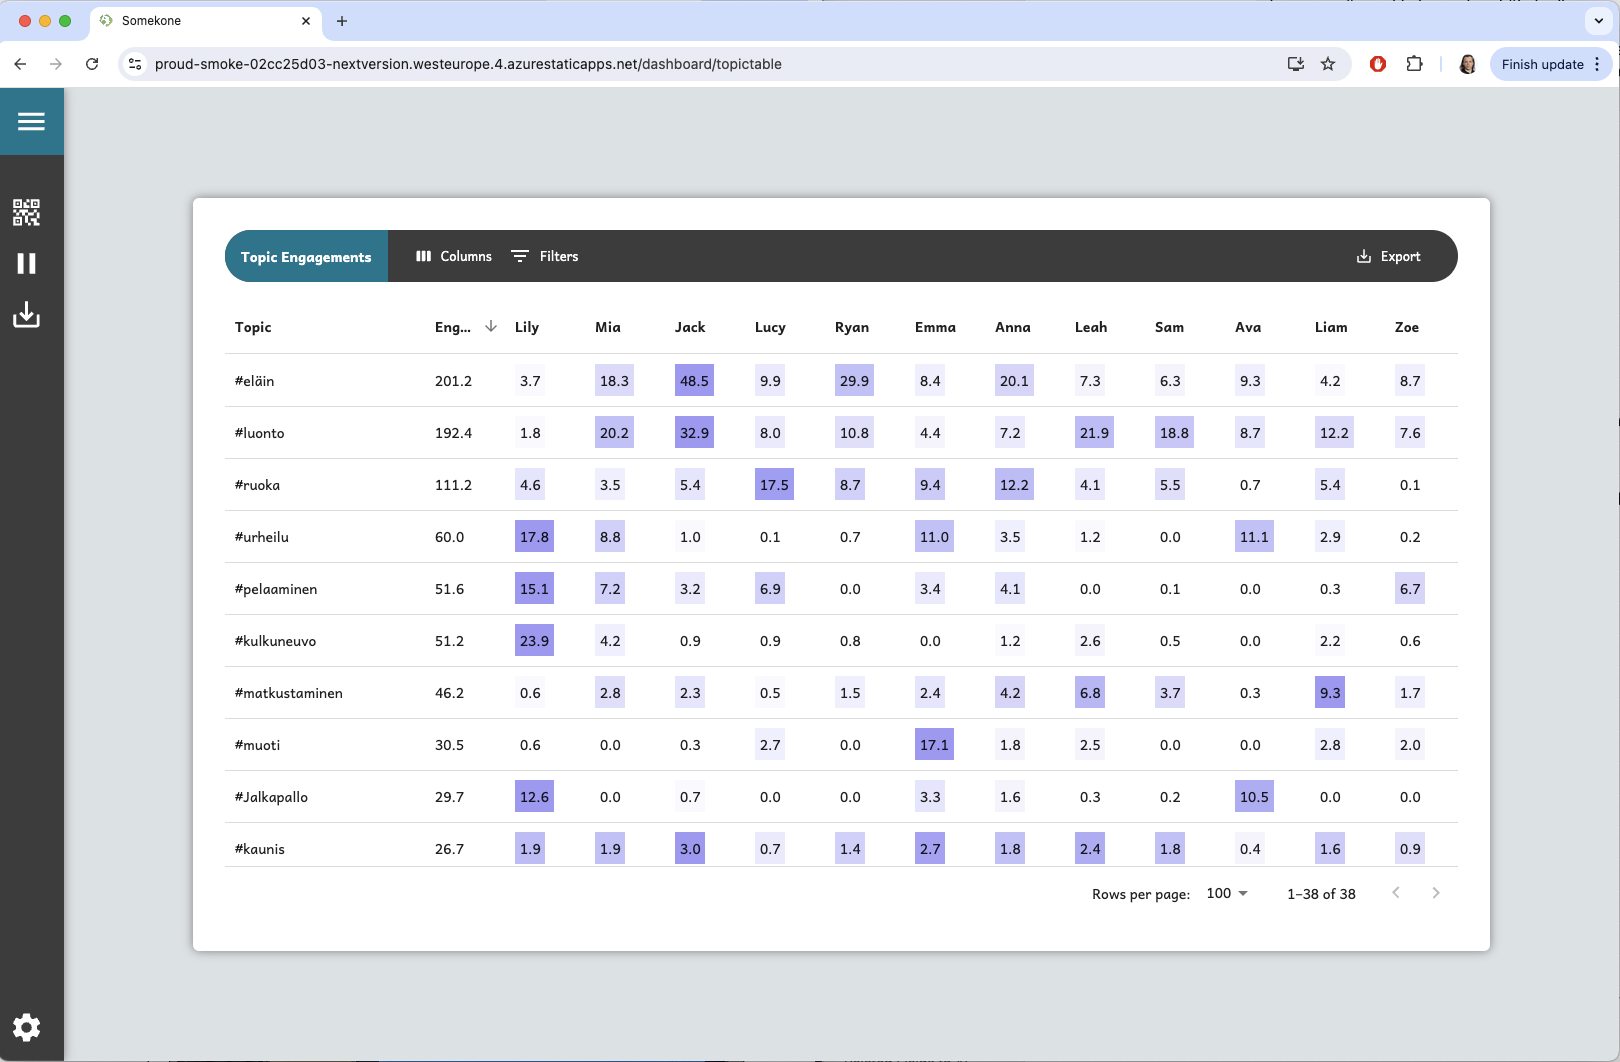Reload the page
Viewport: 1620px width, 1062px height.
tap(92, 64)
